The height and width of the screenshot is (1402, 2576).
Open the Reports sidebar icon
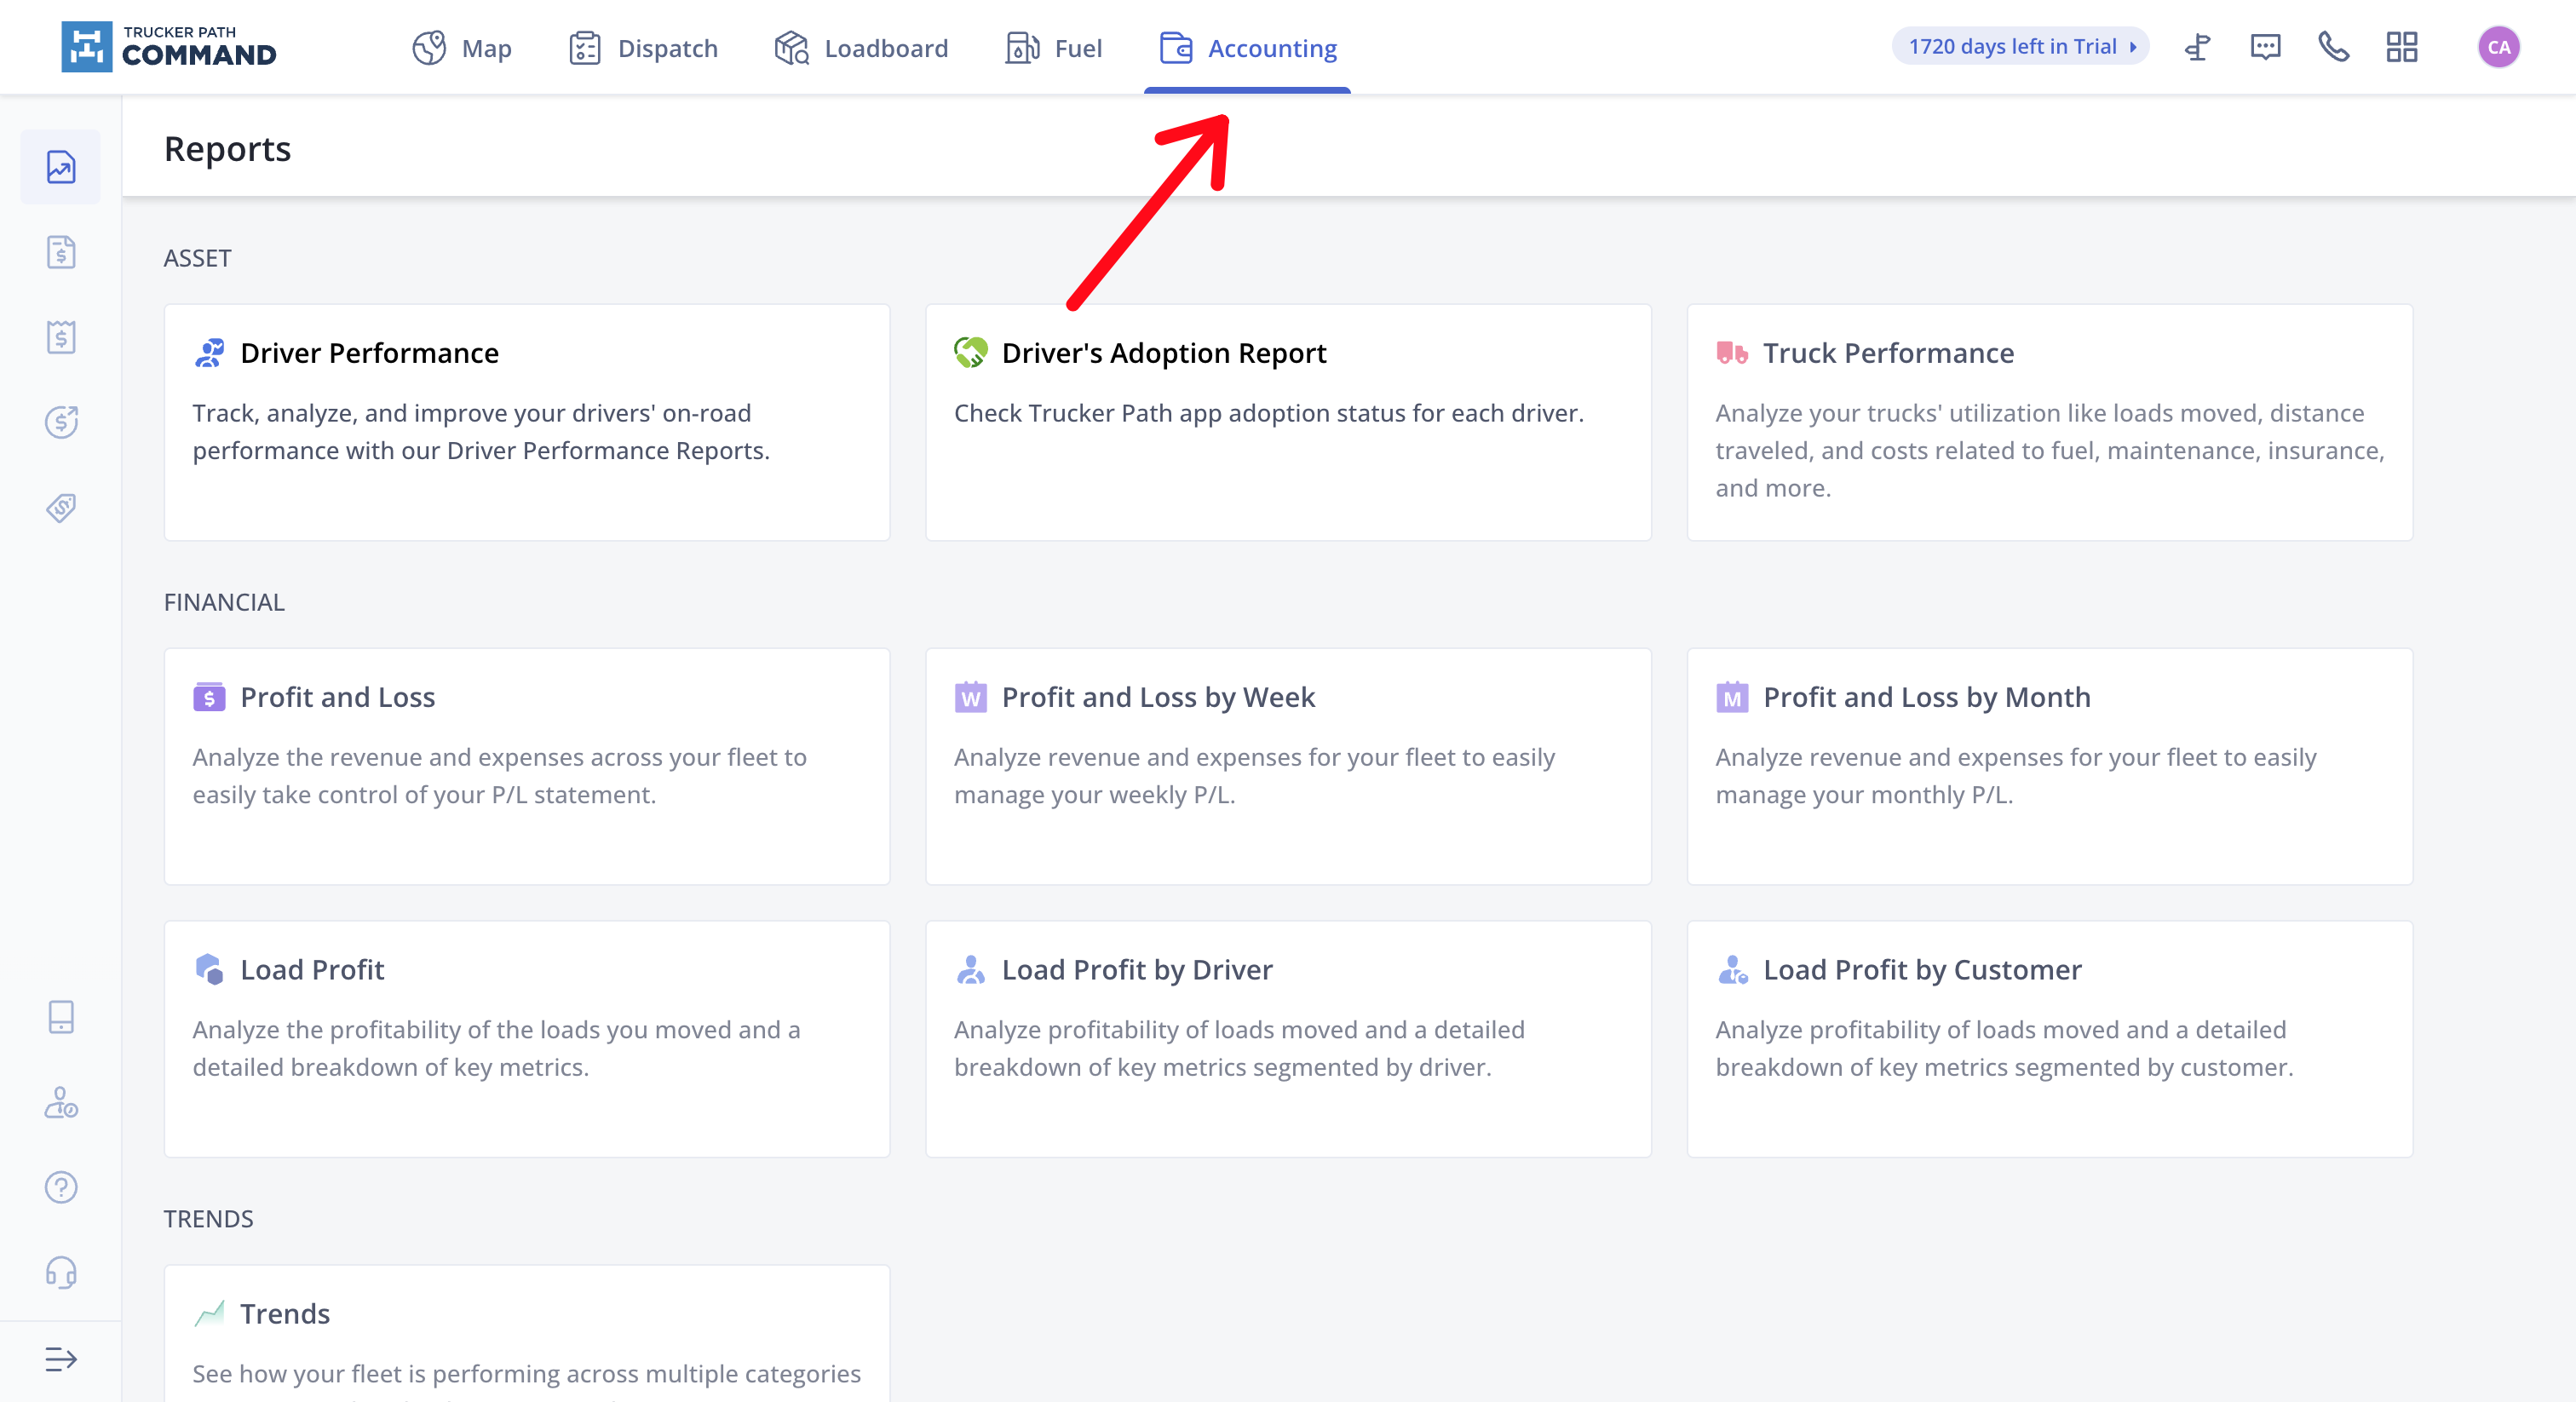(61, 167)
